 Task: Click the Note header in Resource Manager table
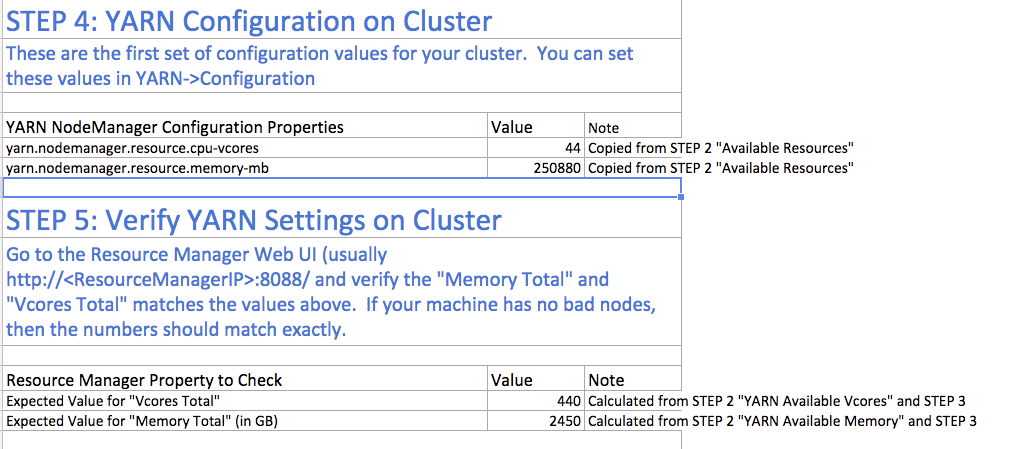click(607, 380)
